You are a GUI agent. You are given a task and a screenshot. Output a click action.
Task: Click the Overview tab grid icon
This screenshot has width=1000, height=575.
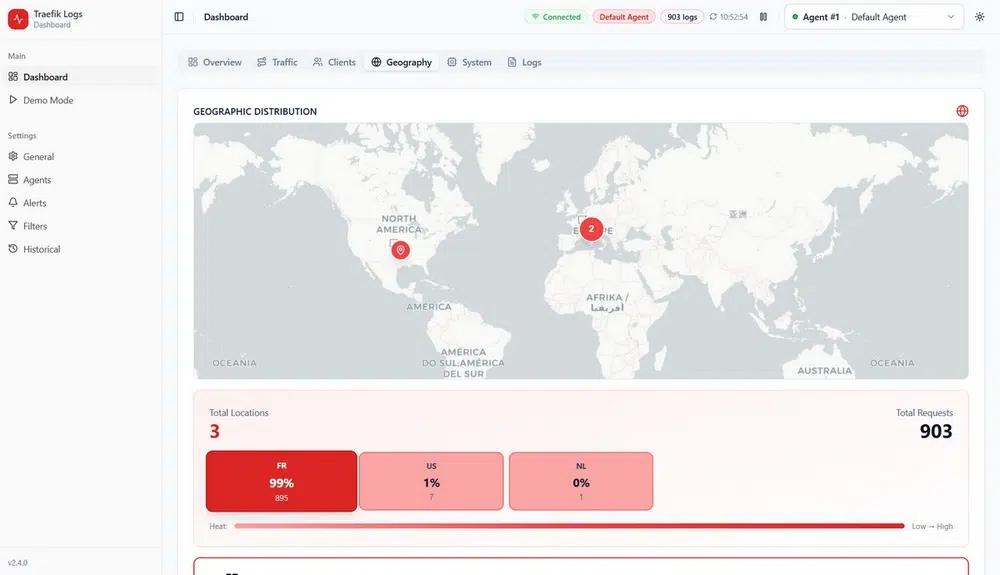[x=193, y=62]
